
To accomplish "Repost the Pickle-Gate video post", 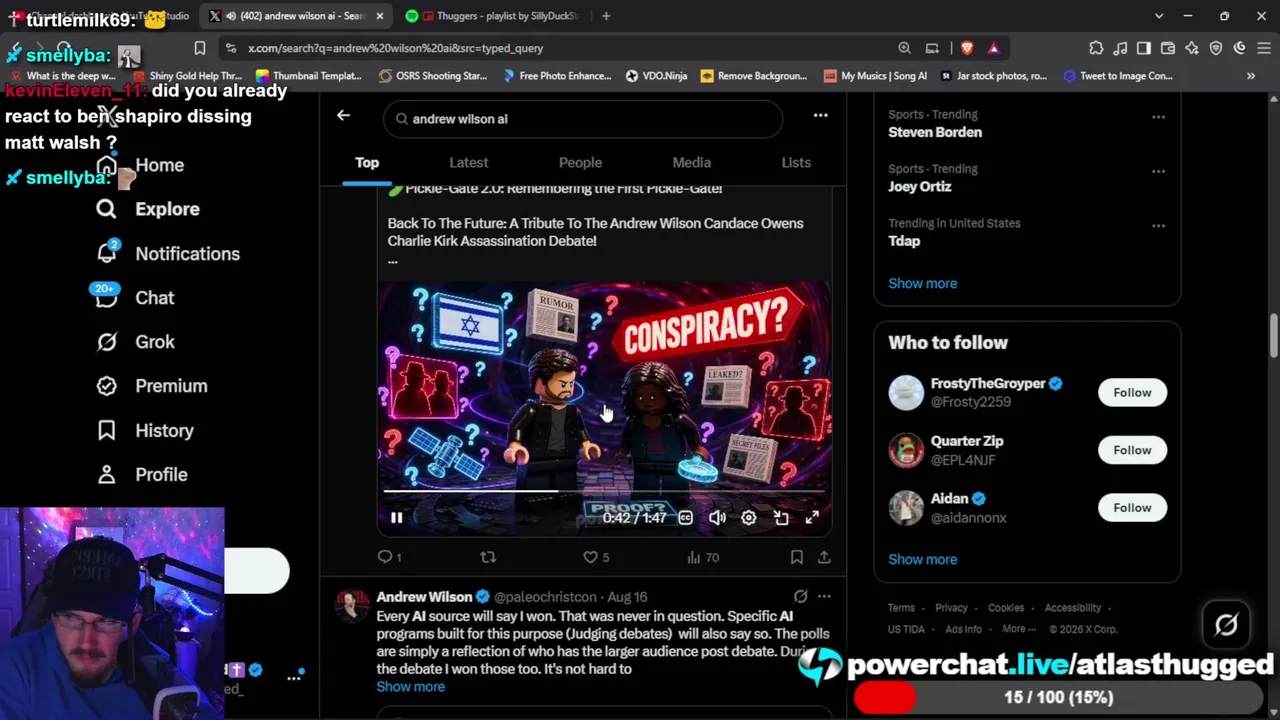I will [488, 557].
